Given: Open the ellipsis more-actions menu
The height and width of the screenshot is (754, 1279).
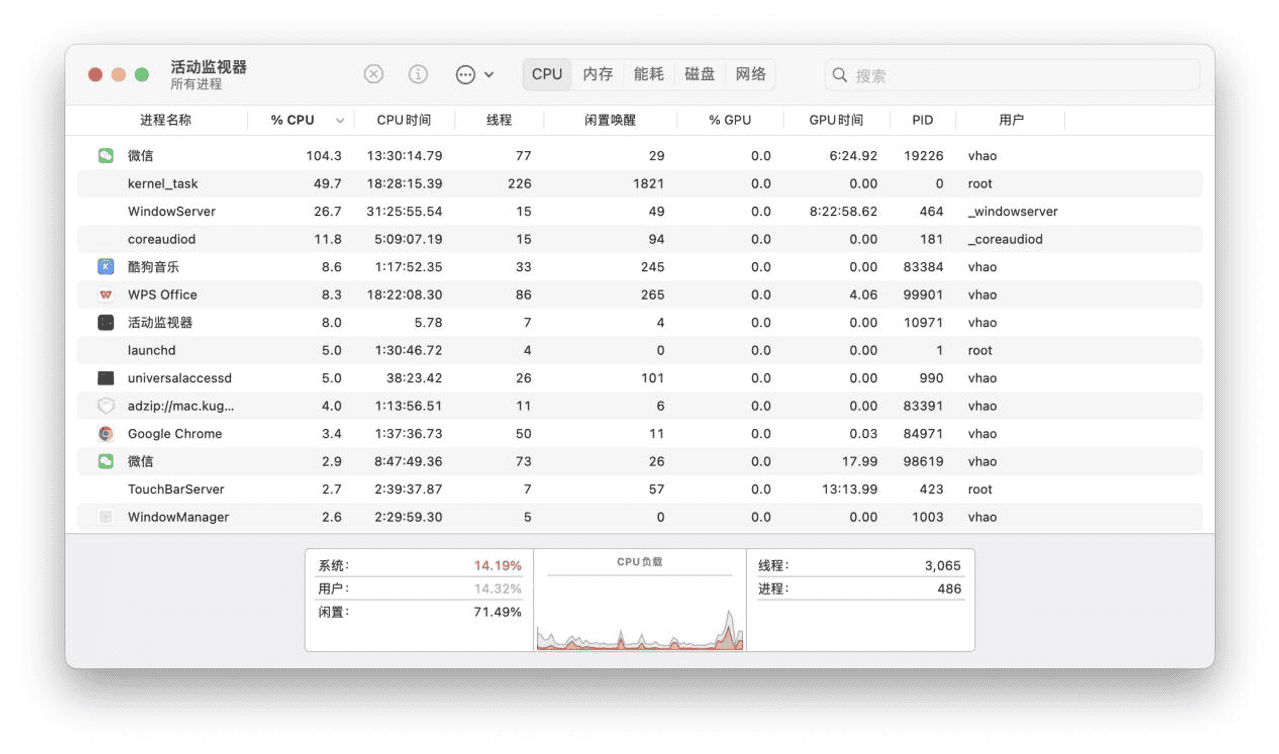Looking at the screenshot, I should [x=475, y=74].
